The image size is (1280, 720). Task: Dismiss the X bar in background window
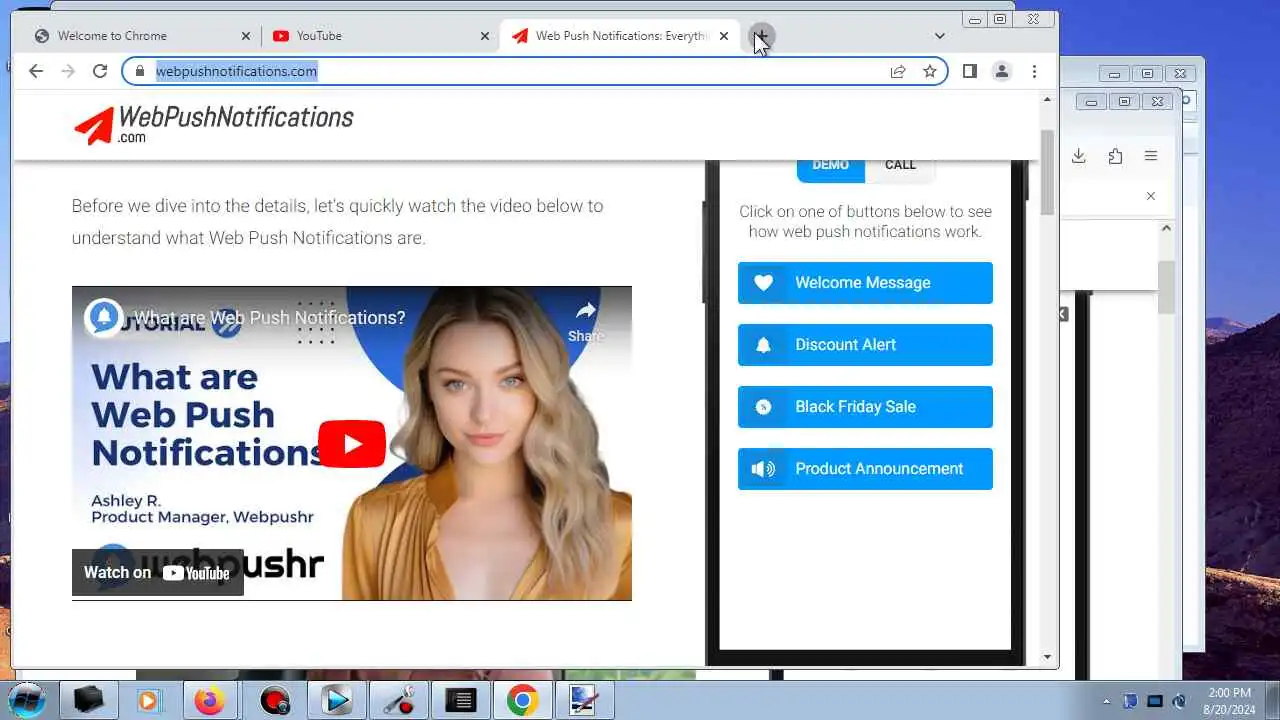pyautogui.click(x=1151, y=196)
